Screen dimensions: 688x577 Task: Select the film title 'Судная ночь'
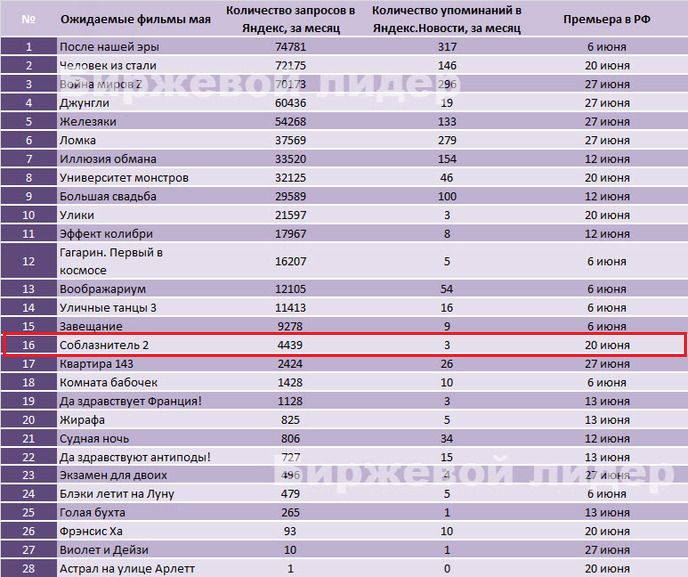pos(94,439)
